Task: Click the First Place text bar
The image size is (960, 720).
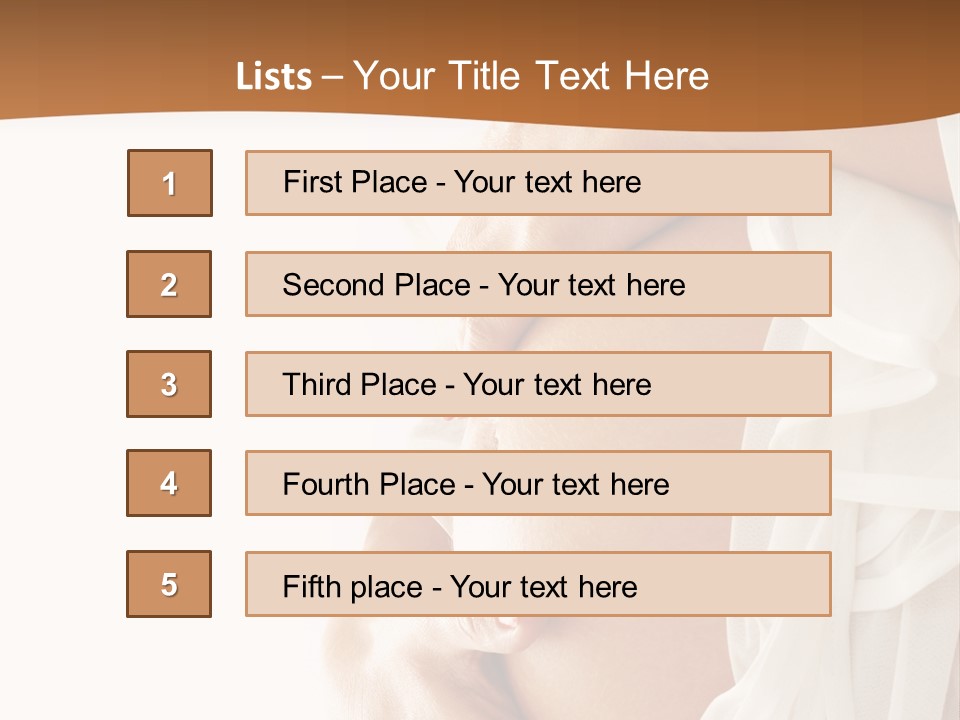Action: (x=538, y=183)
